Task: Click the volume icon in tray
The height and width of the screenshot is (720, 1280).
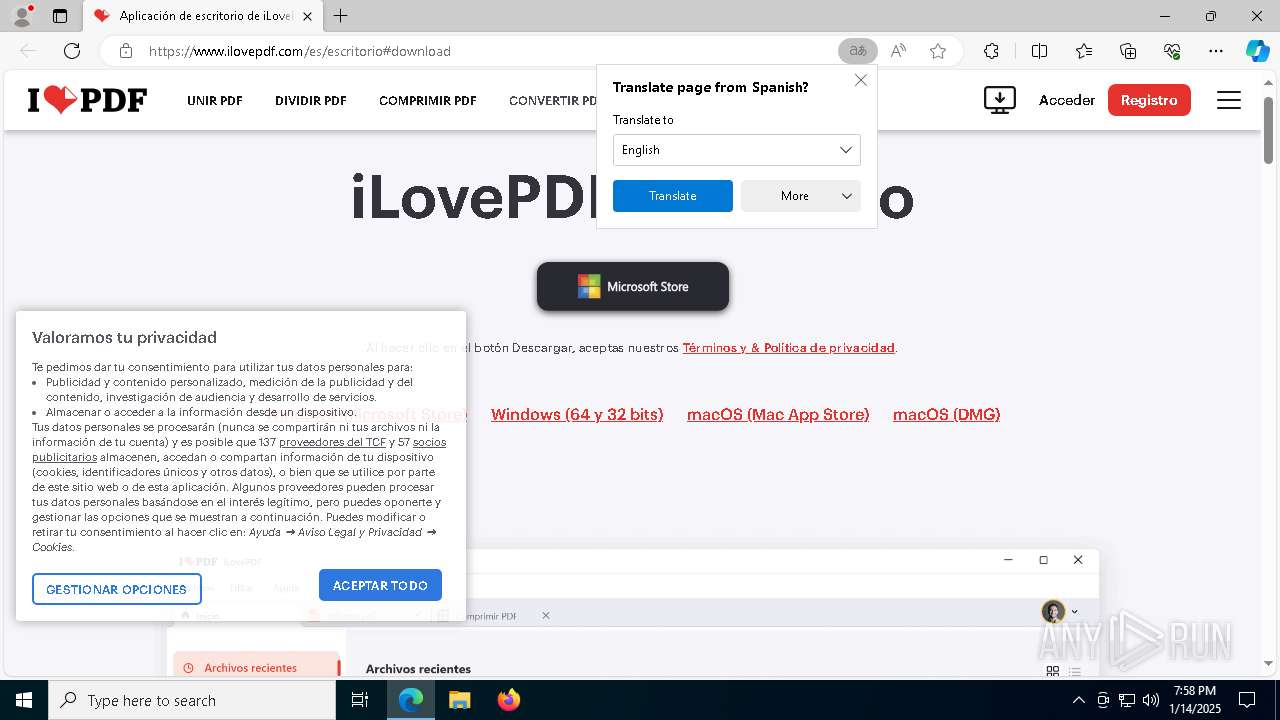Action: 1151,700
